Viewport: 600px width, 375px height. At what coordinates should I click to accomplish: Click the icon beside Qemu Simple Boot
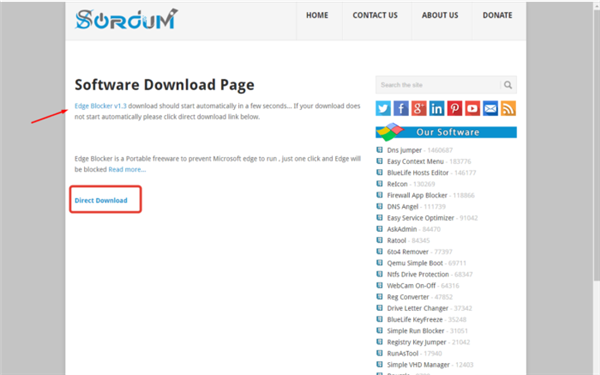point(380,262)
